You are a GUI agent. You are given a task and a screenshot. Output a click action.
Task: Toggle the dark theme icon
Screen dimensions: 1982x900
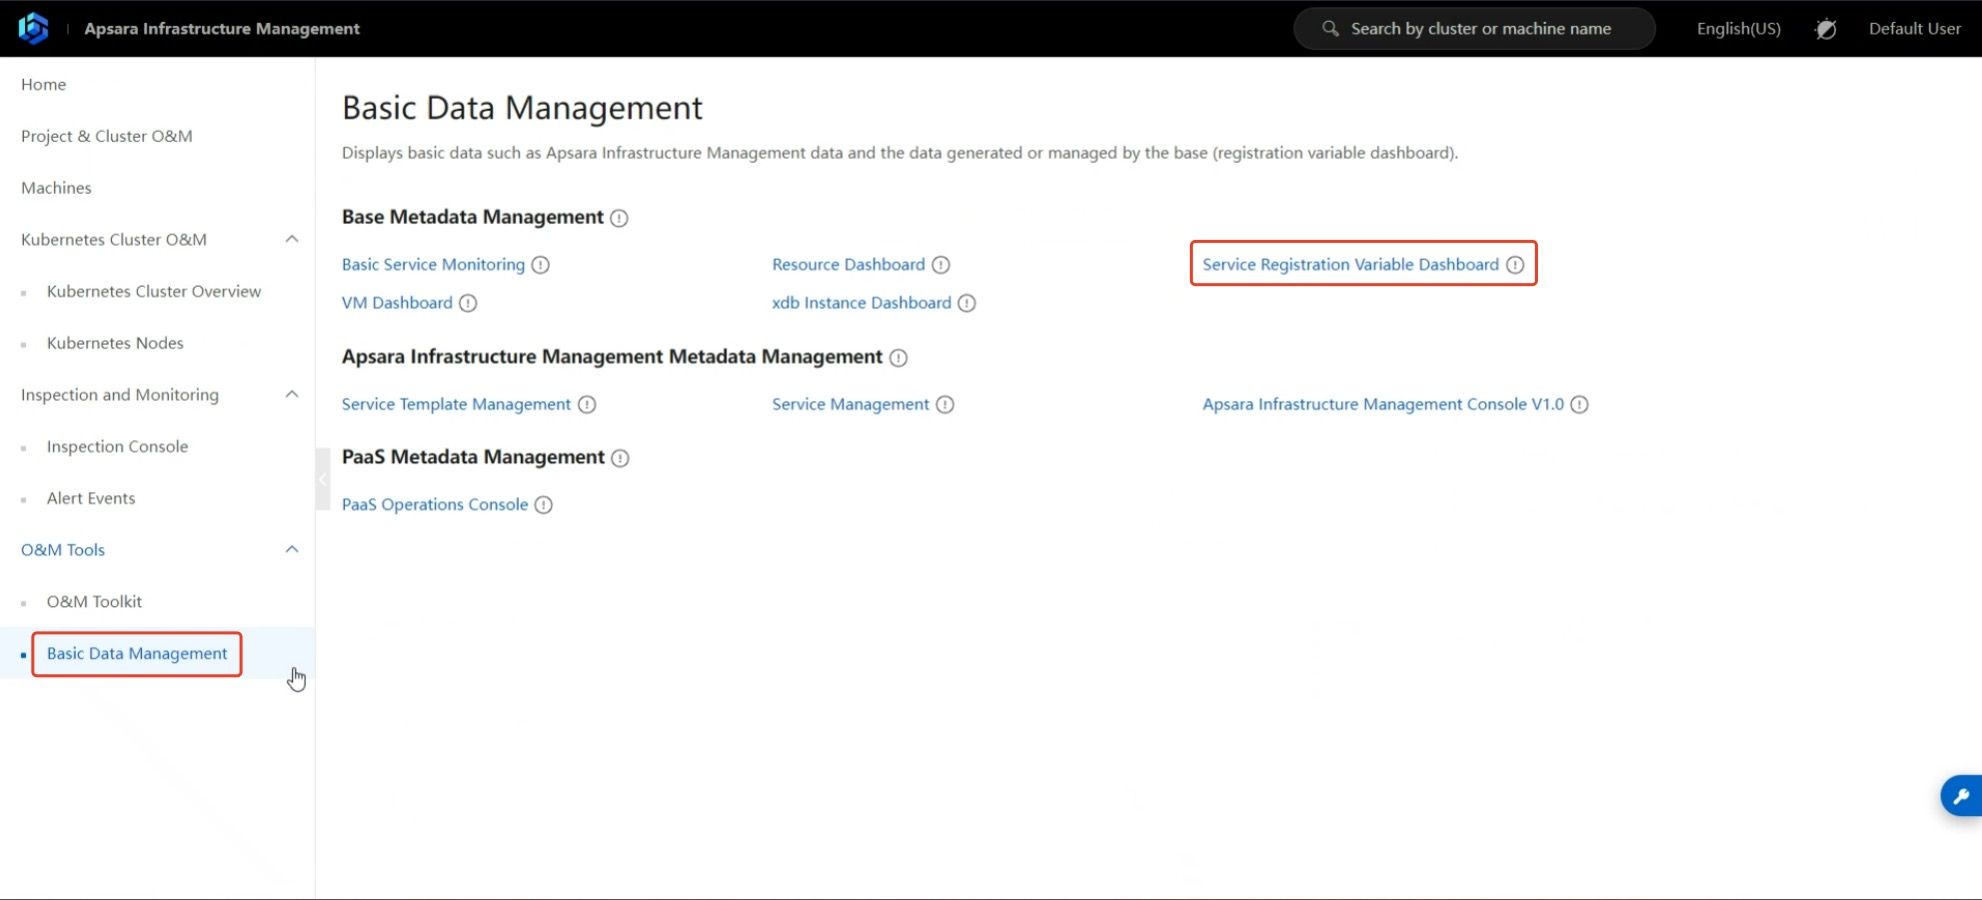pyautogui.click(x=1825, y=29)
